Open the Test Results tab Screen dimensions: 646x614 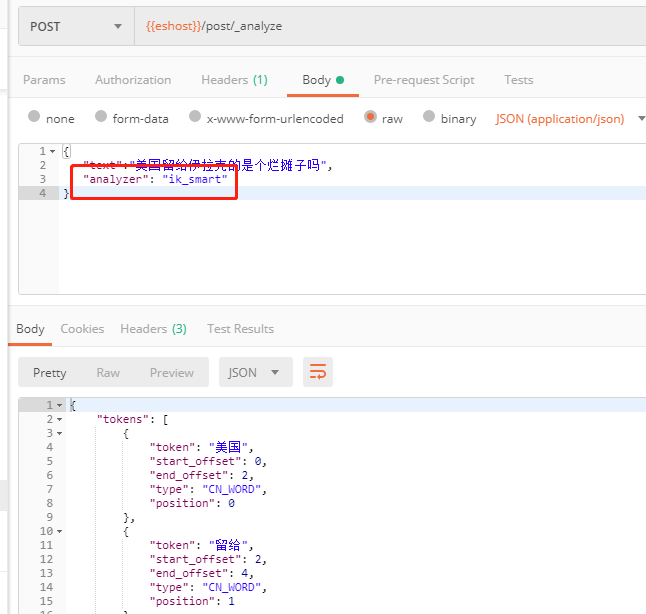click(240, 329)
